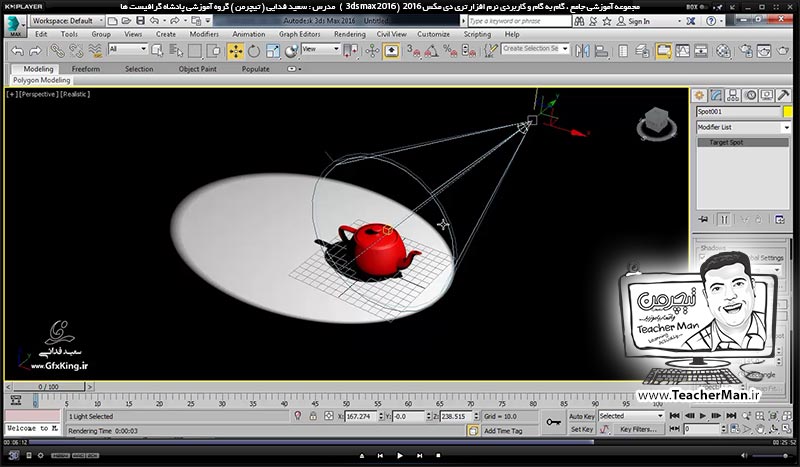Screen dimensions: 800x467
Task: Activate the Select and Move tool
Action: (235, 51)
